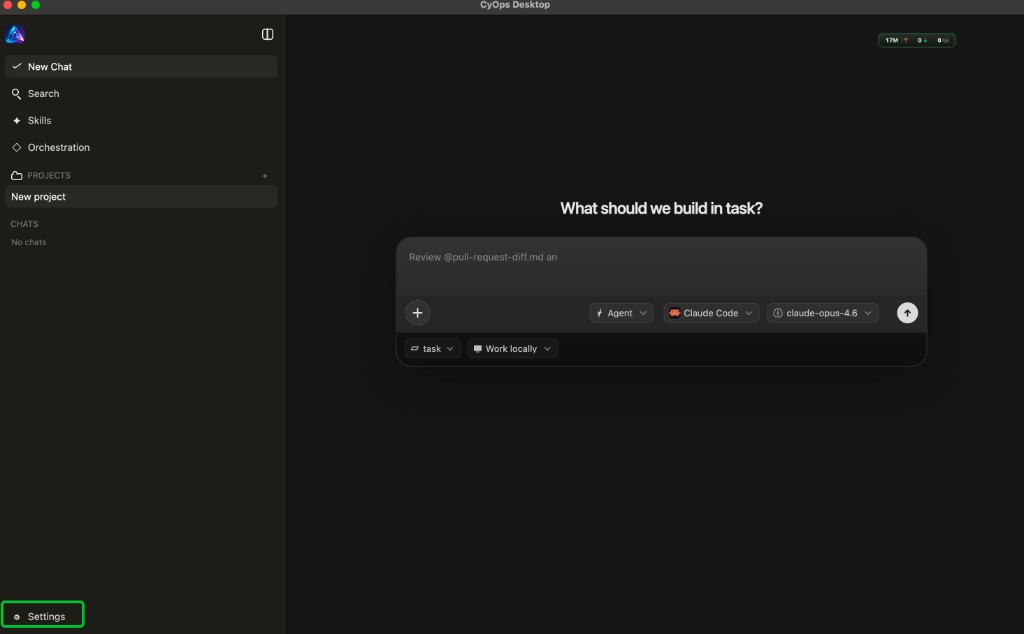1024x634 pixels.
Task: Open the claude-opus-4.6 model dropdown
Action: tap(822, 313)
